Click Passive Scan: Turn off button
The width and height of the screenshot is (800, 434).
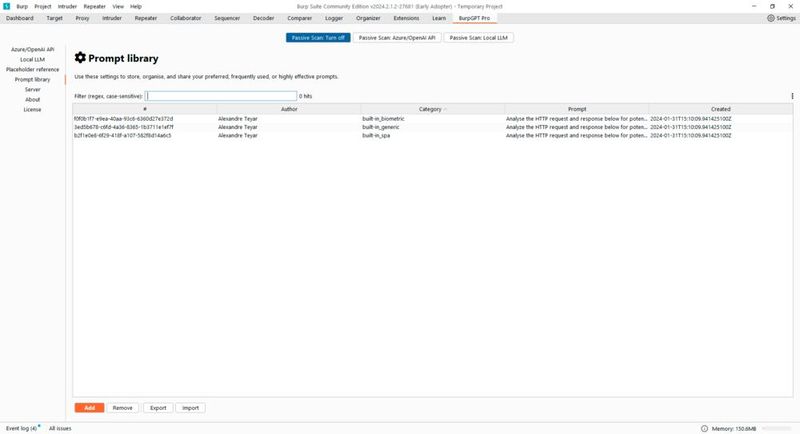coord(318,38)
